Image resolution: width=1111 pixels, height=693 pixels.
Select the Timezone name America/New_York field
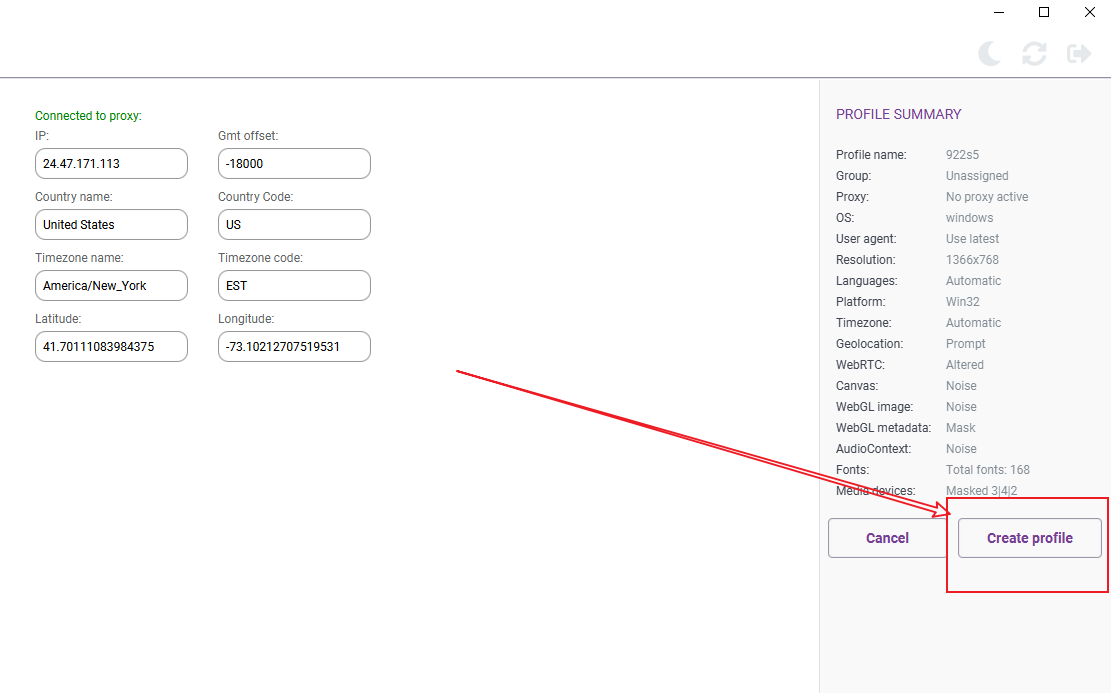pos(111,286)
